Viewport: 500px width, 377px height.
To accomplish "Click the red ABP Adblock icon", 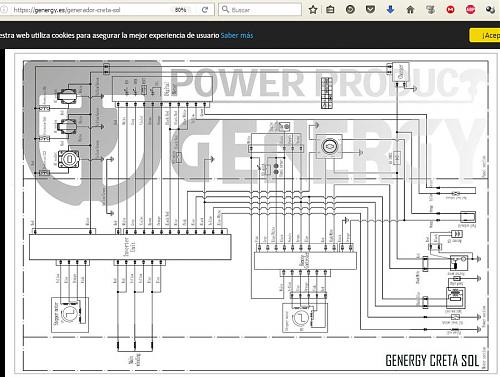I will point(470,10).
